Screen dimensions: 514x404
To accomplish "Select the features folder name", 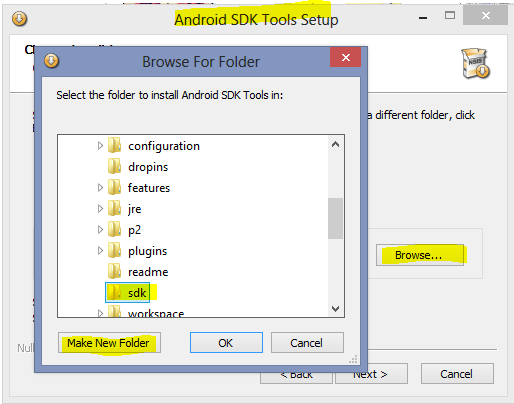I will tap(149, 188).
